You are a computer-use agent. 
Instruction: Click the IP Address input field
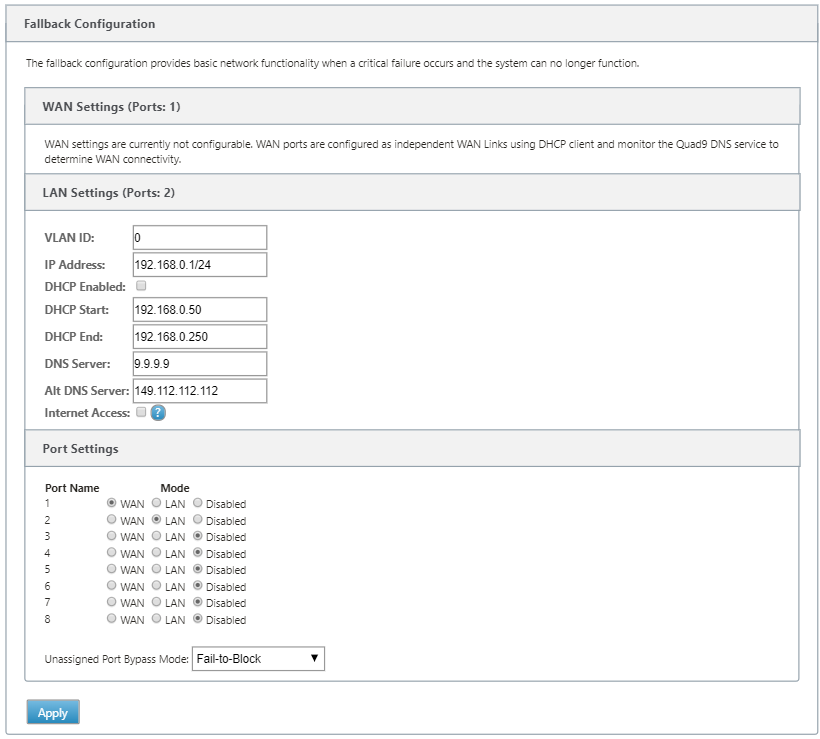tap(200, 265)
